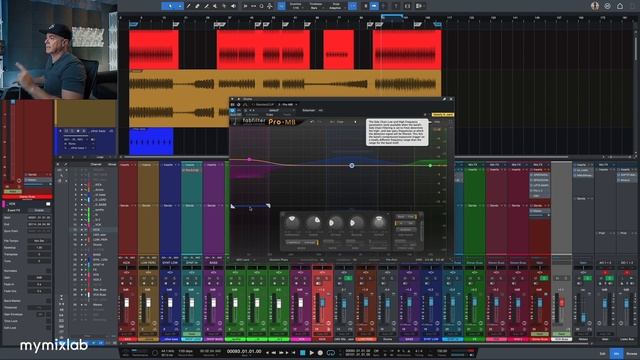640x360 pixels.
Task: Stop playback in the transport bar
Action: point(302,353)
